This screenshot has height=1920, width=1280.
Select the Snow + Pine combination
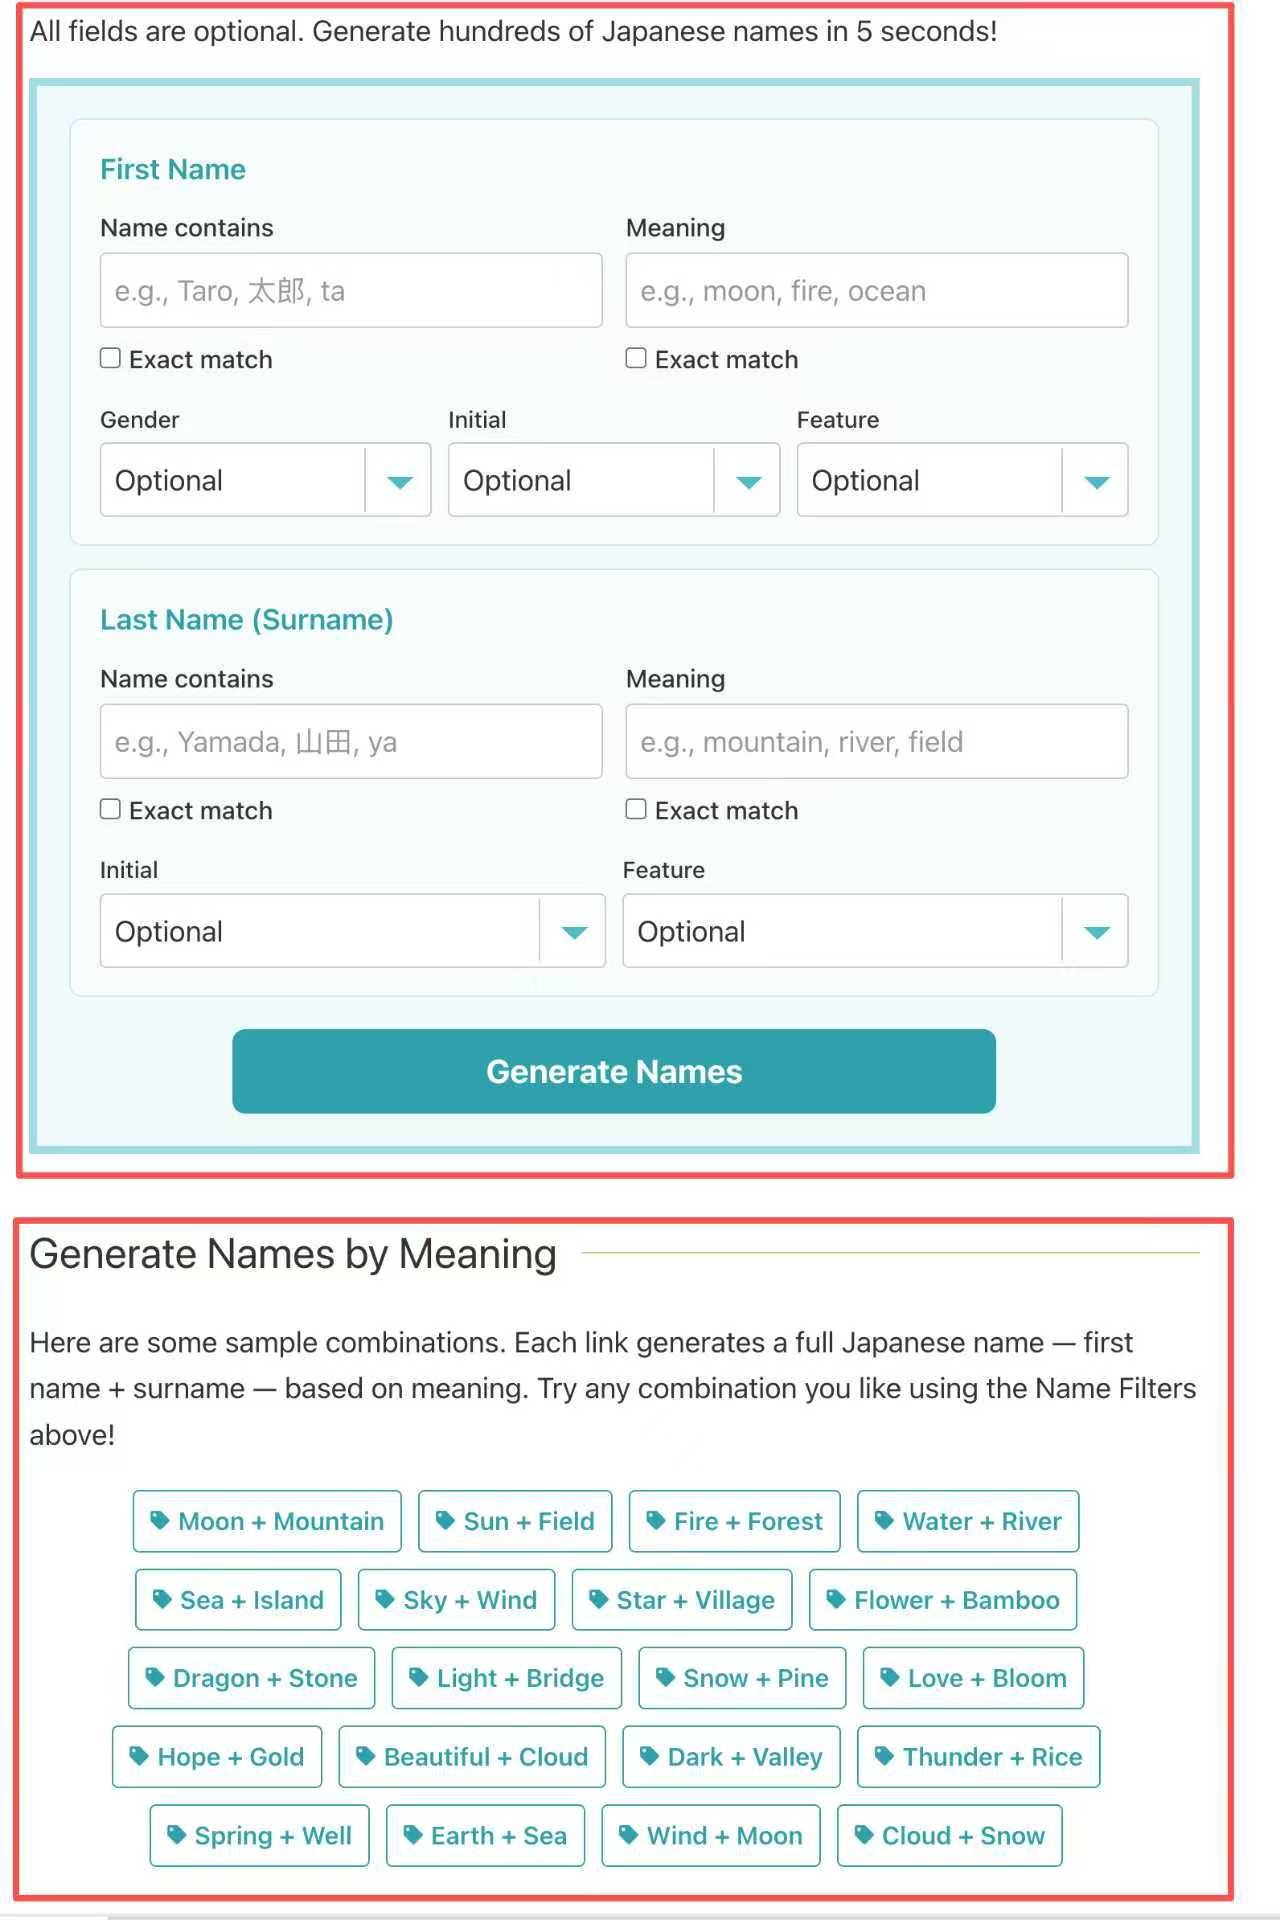742,1678
